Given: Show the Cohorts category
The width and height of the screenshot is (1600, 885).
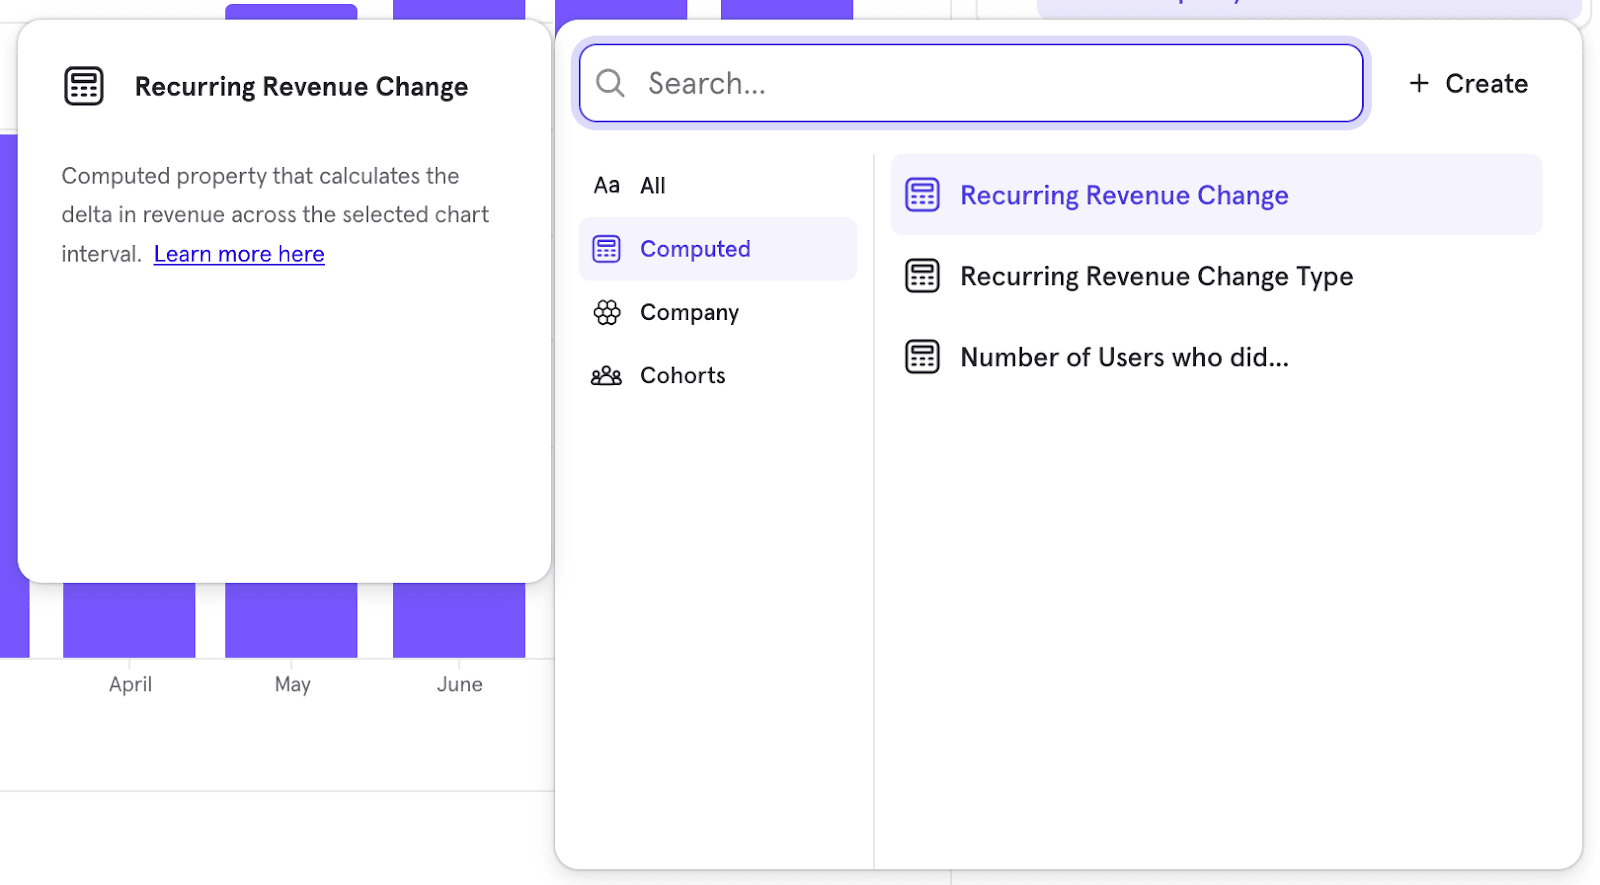Looking at the screenshot, I should (x=682, y=376).
